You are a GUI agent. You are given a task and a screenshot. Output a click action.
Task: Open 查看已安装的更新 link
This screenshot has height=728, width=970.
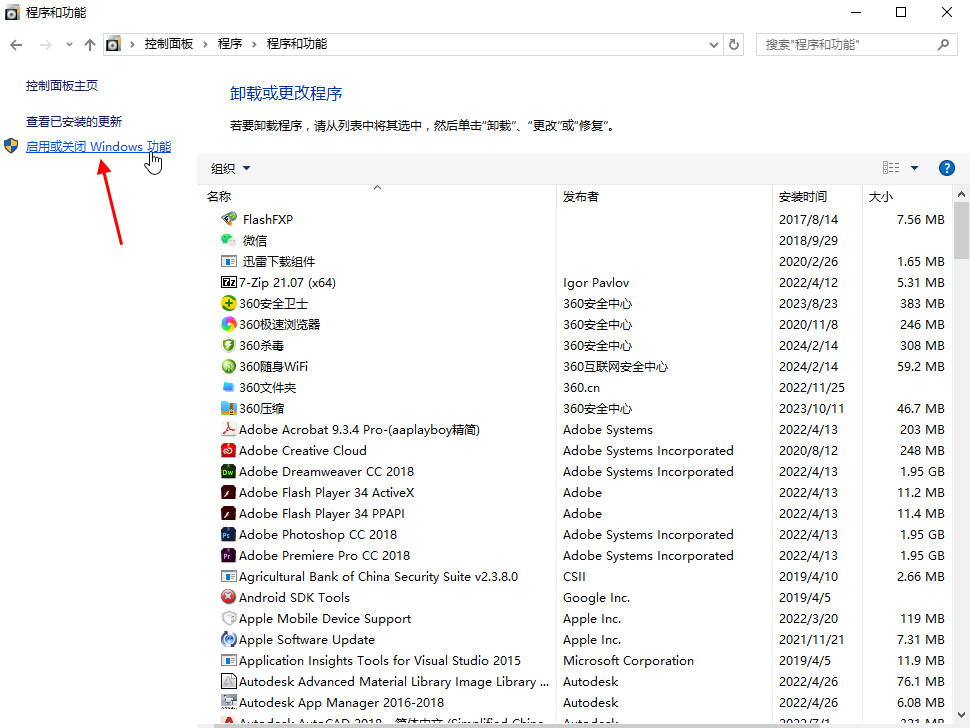(74, 122)
